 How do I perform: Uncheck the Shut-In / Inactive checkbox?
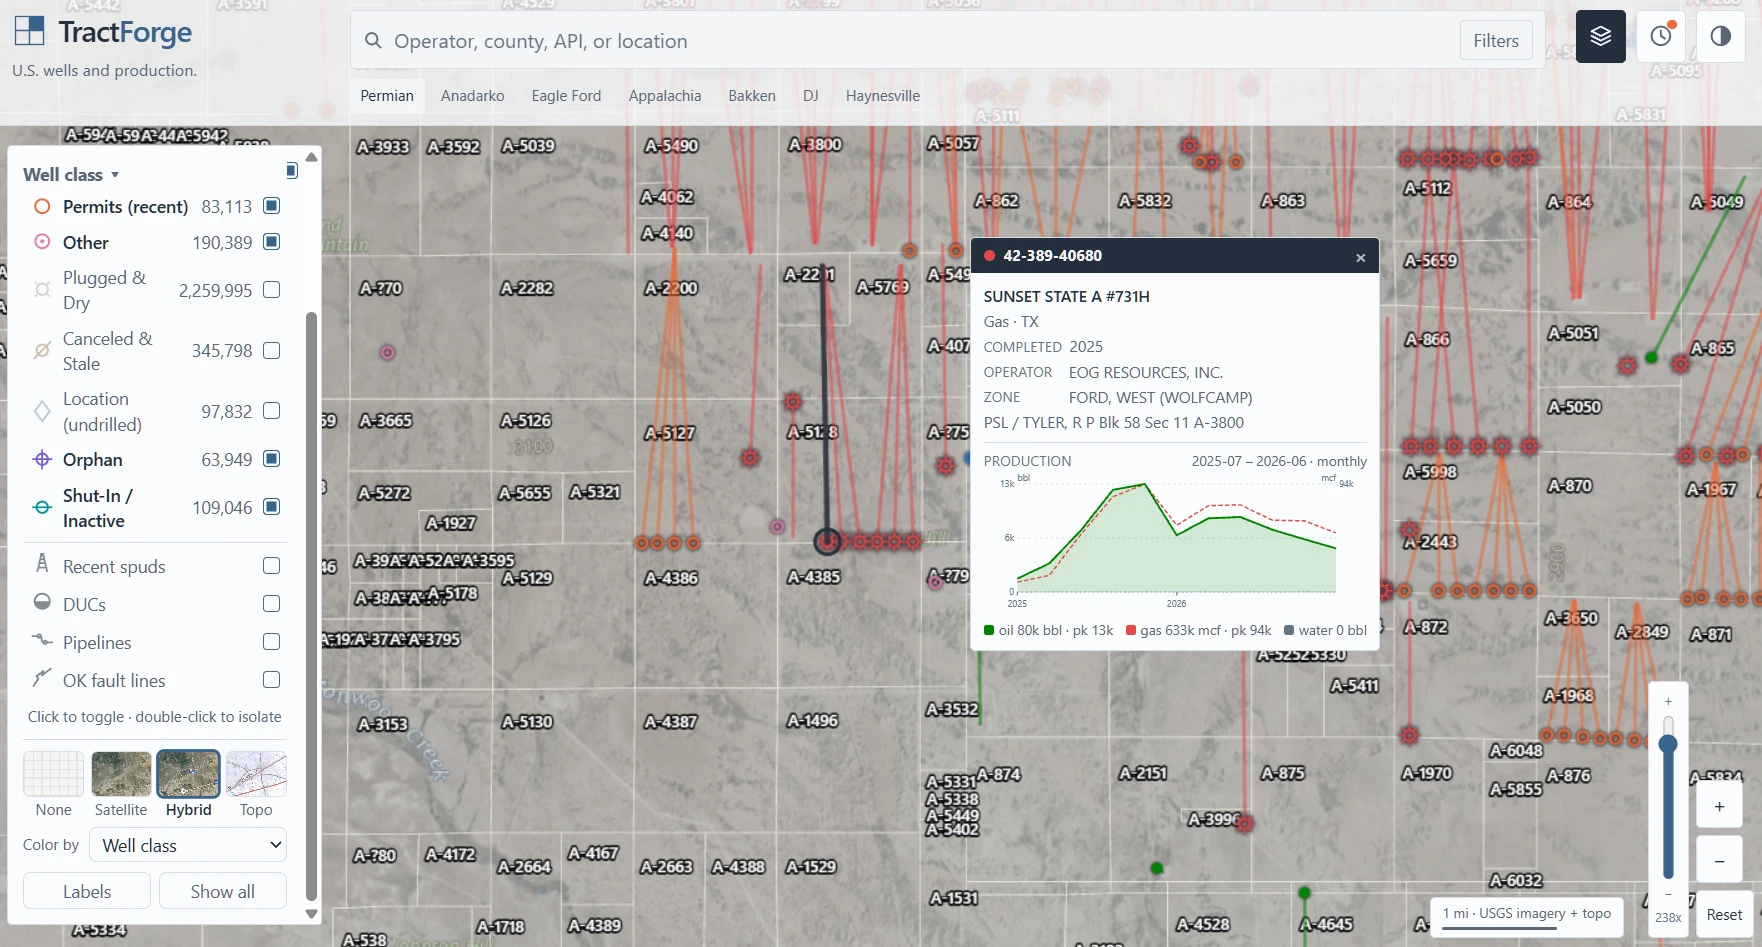pyautogui.click(x=271, y=507)
